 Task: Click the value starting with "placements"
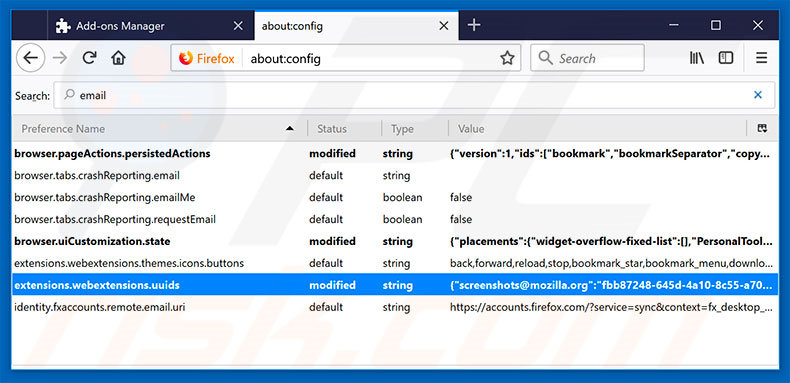point(611,241)
